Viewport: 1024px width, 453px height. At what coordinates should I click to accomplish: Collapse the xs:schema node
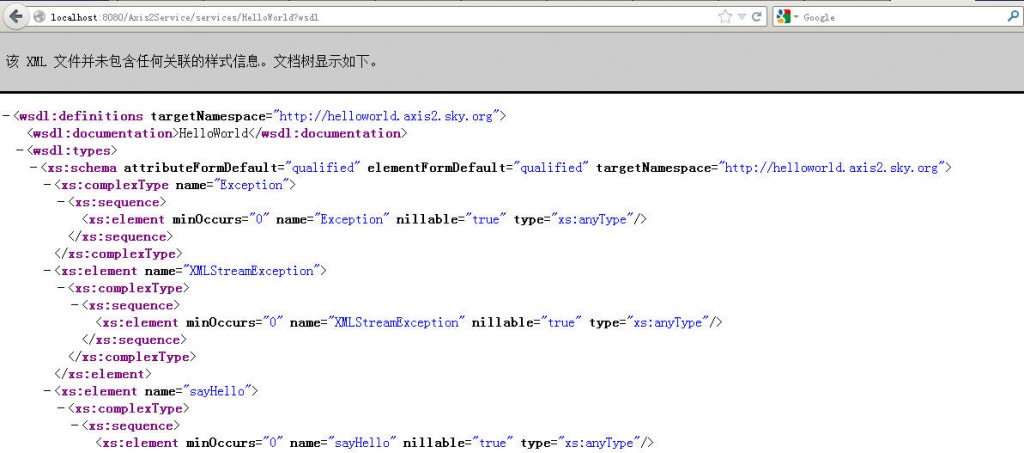point(33,168)
